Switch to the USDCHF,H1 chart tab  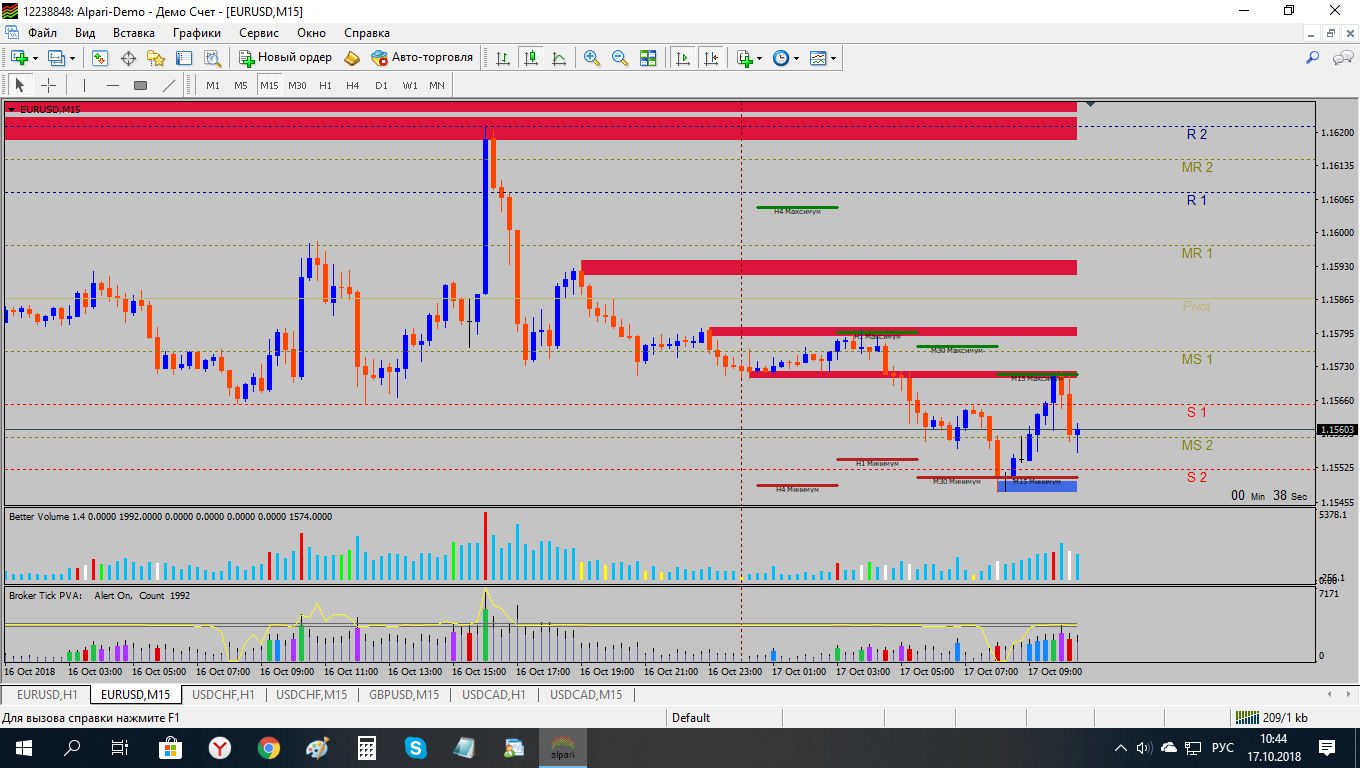224,694
